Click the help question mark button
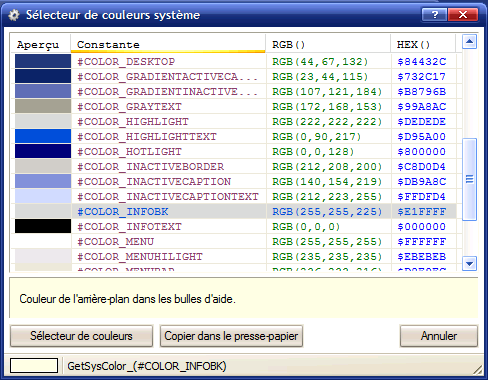488x380 pixels. [434, 15]
